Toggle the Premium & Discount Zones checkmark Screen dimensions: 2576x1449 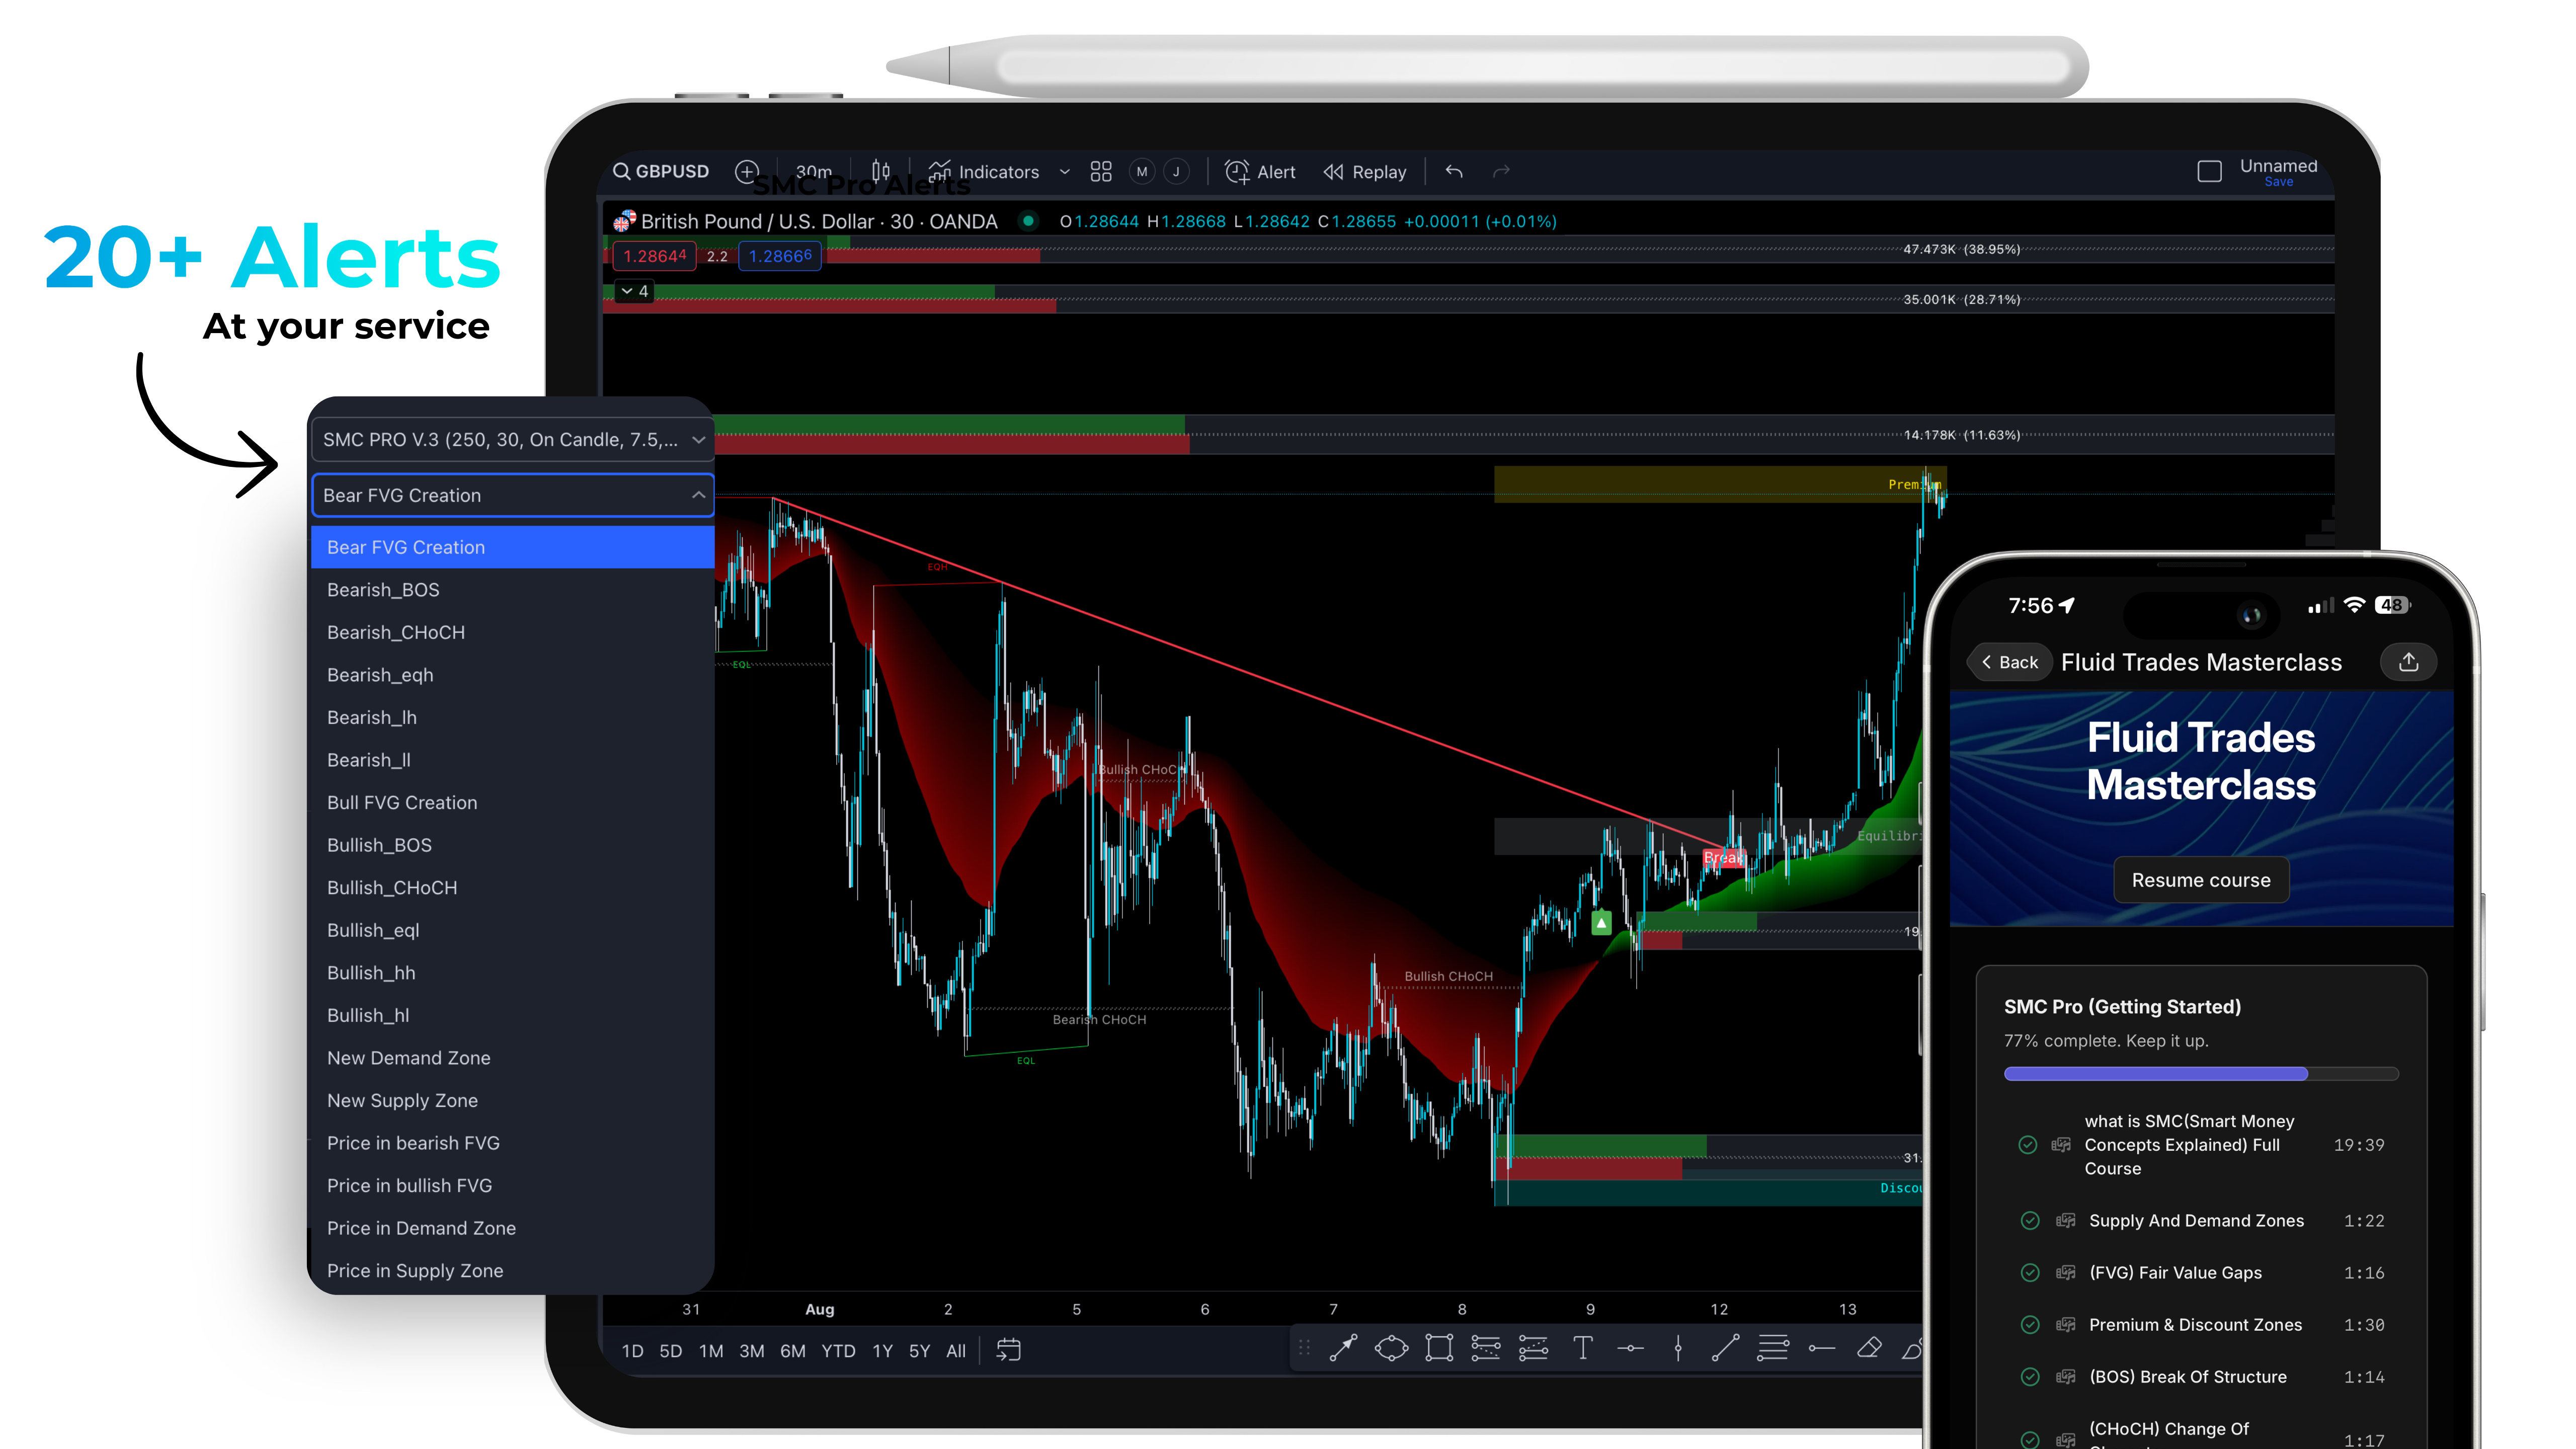pyautogui.click(x=2030, y=1325)
